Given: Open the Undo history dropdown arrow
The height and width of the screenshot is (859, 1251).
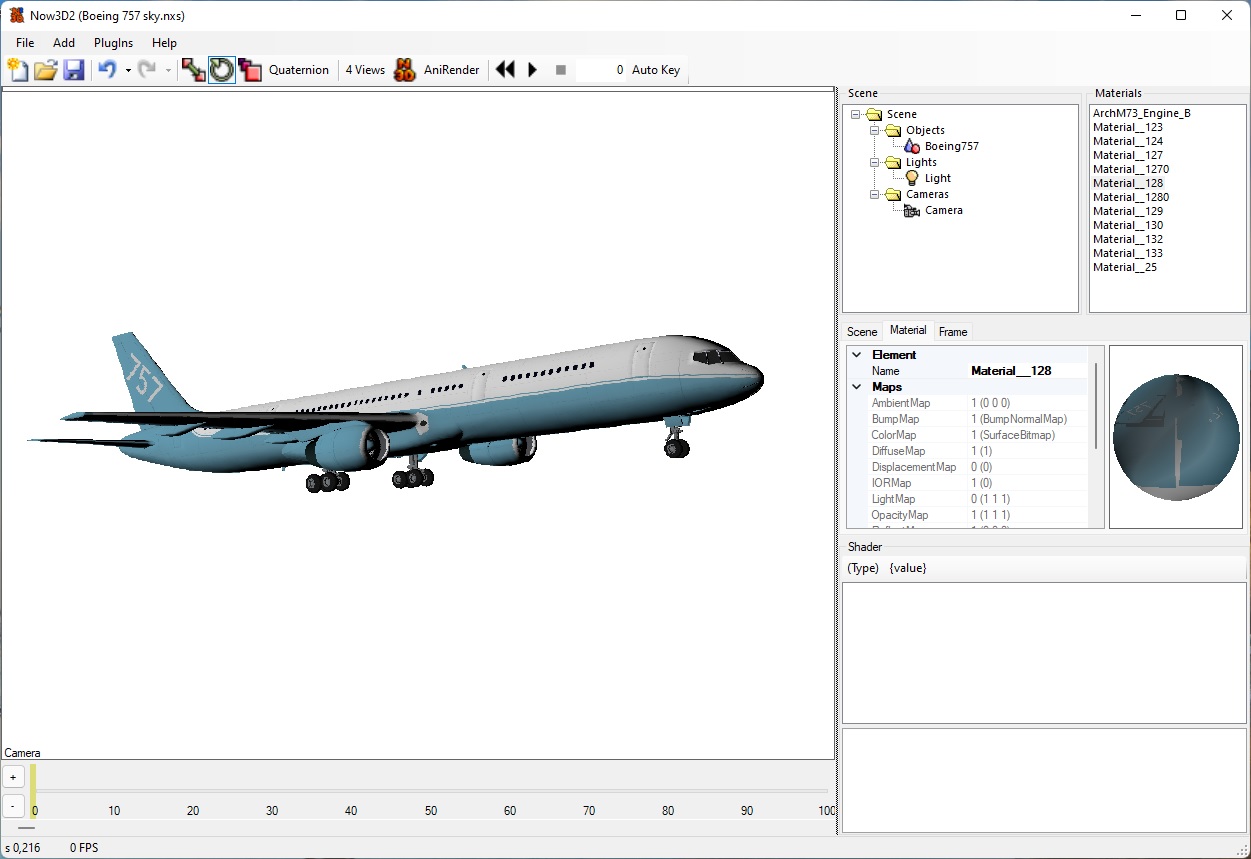Looking at the screenshot, I should point(128,70).
